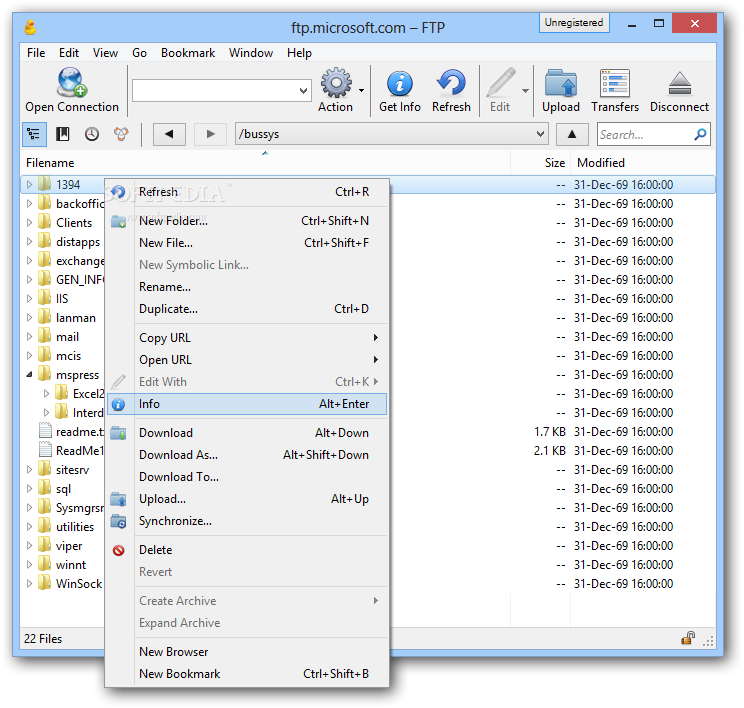Screen dimensions: 744x708
Task: Open the Action gear icon
Action: [x=336, y=83]
